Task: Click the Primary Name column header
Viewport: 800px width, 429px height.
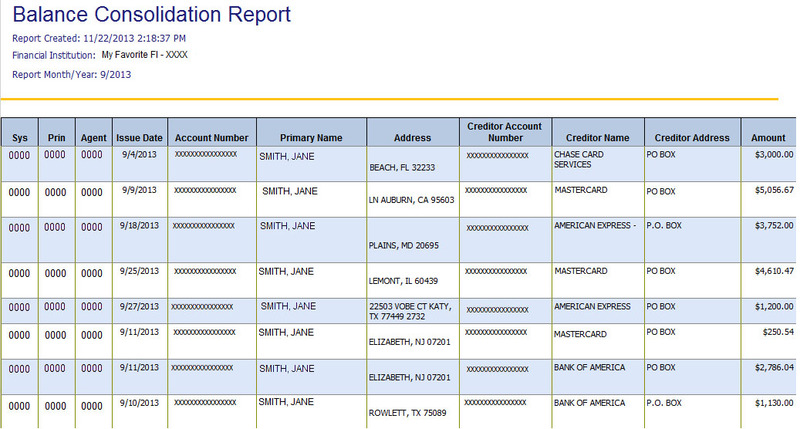Action: click(311, 138)
